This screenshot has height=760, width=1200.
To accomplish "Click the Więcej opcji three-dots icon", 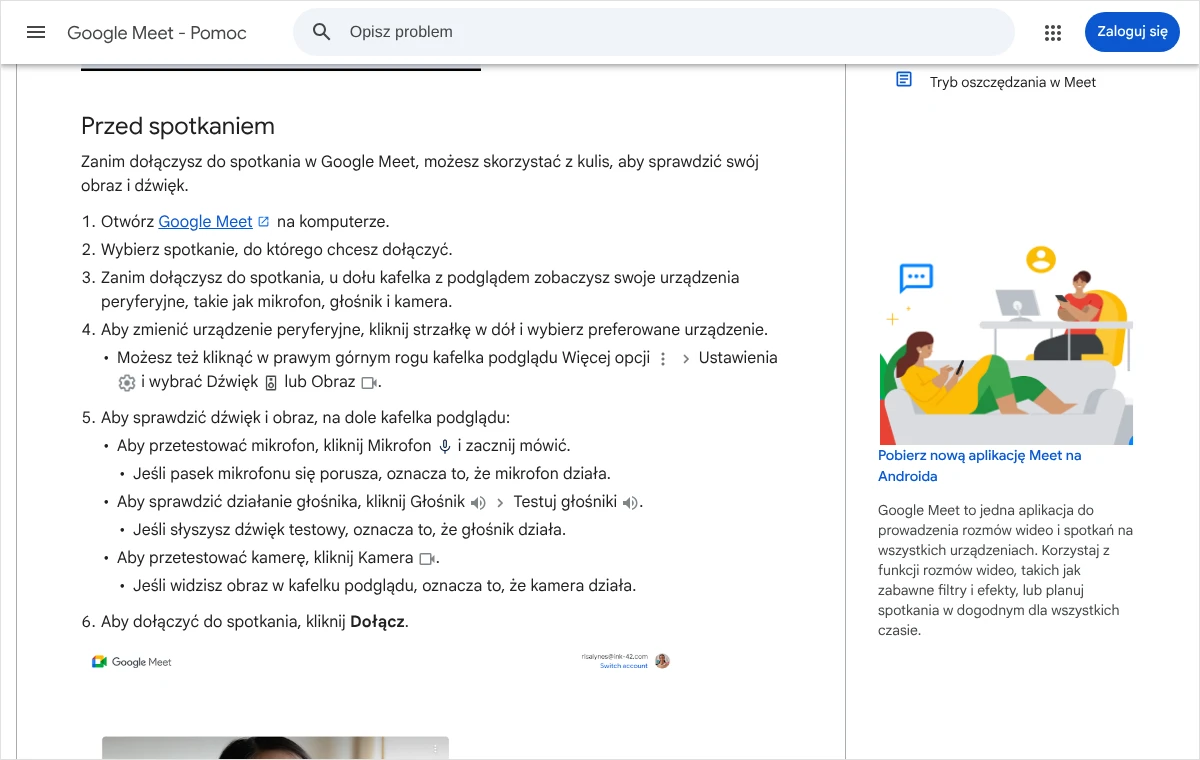I will click(662, 358).
